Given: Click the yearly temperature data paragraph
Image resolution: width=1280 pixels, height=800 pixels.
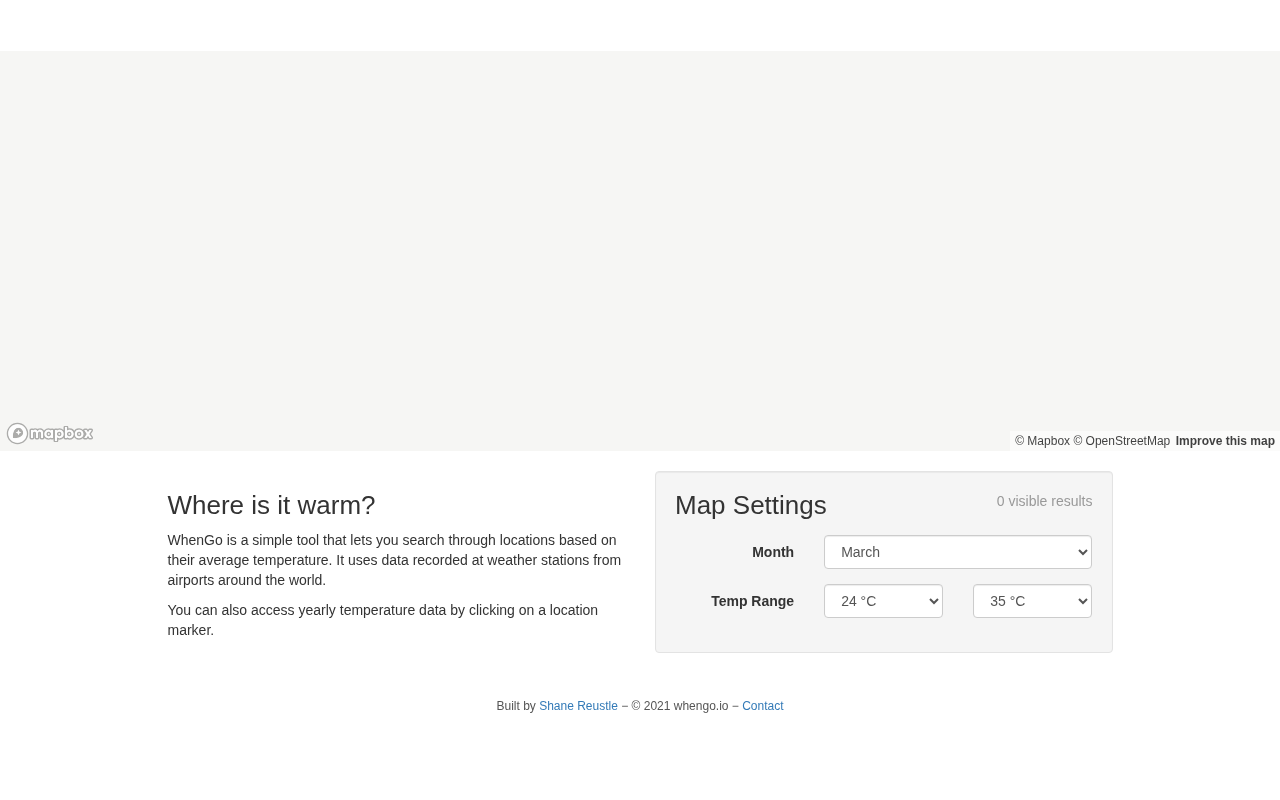Looking at the screenshot, I should [x=382, y=620].
